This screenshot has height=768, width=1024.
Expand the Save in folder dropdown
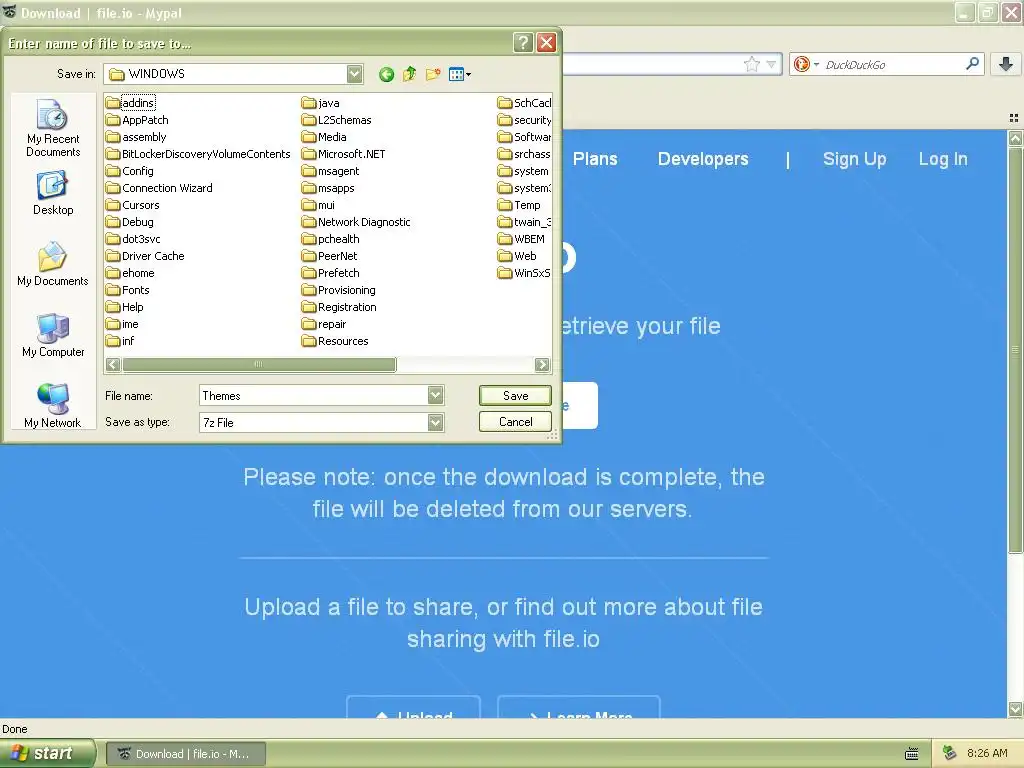coord(355,74)
